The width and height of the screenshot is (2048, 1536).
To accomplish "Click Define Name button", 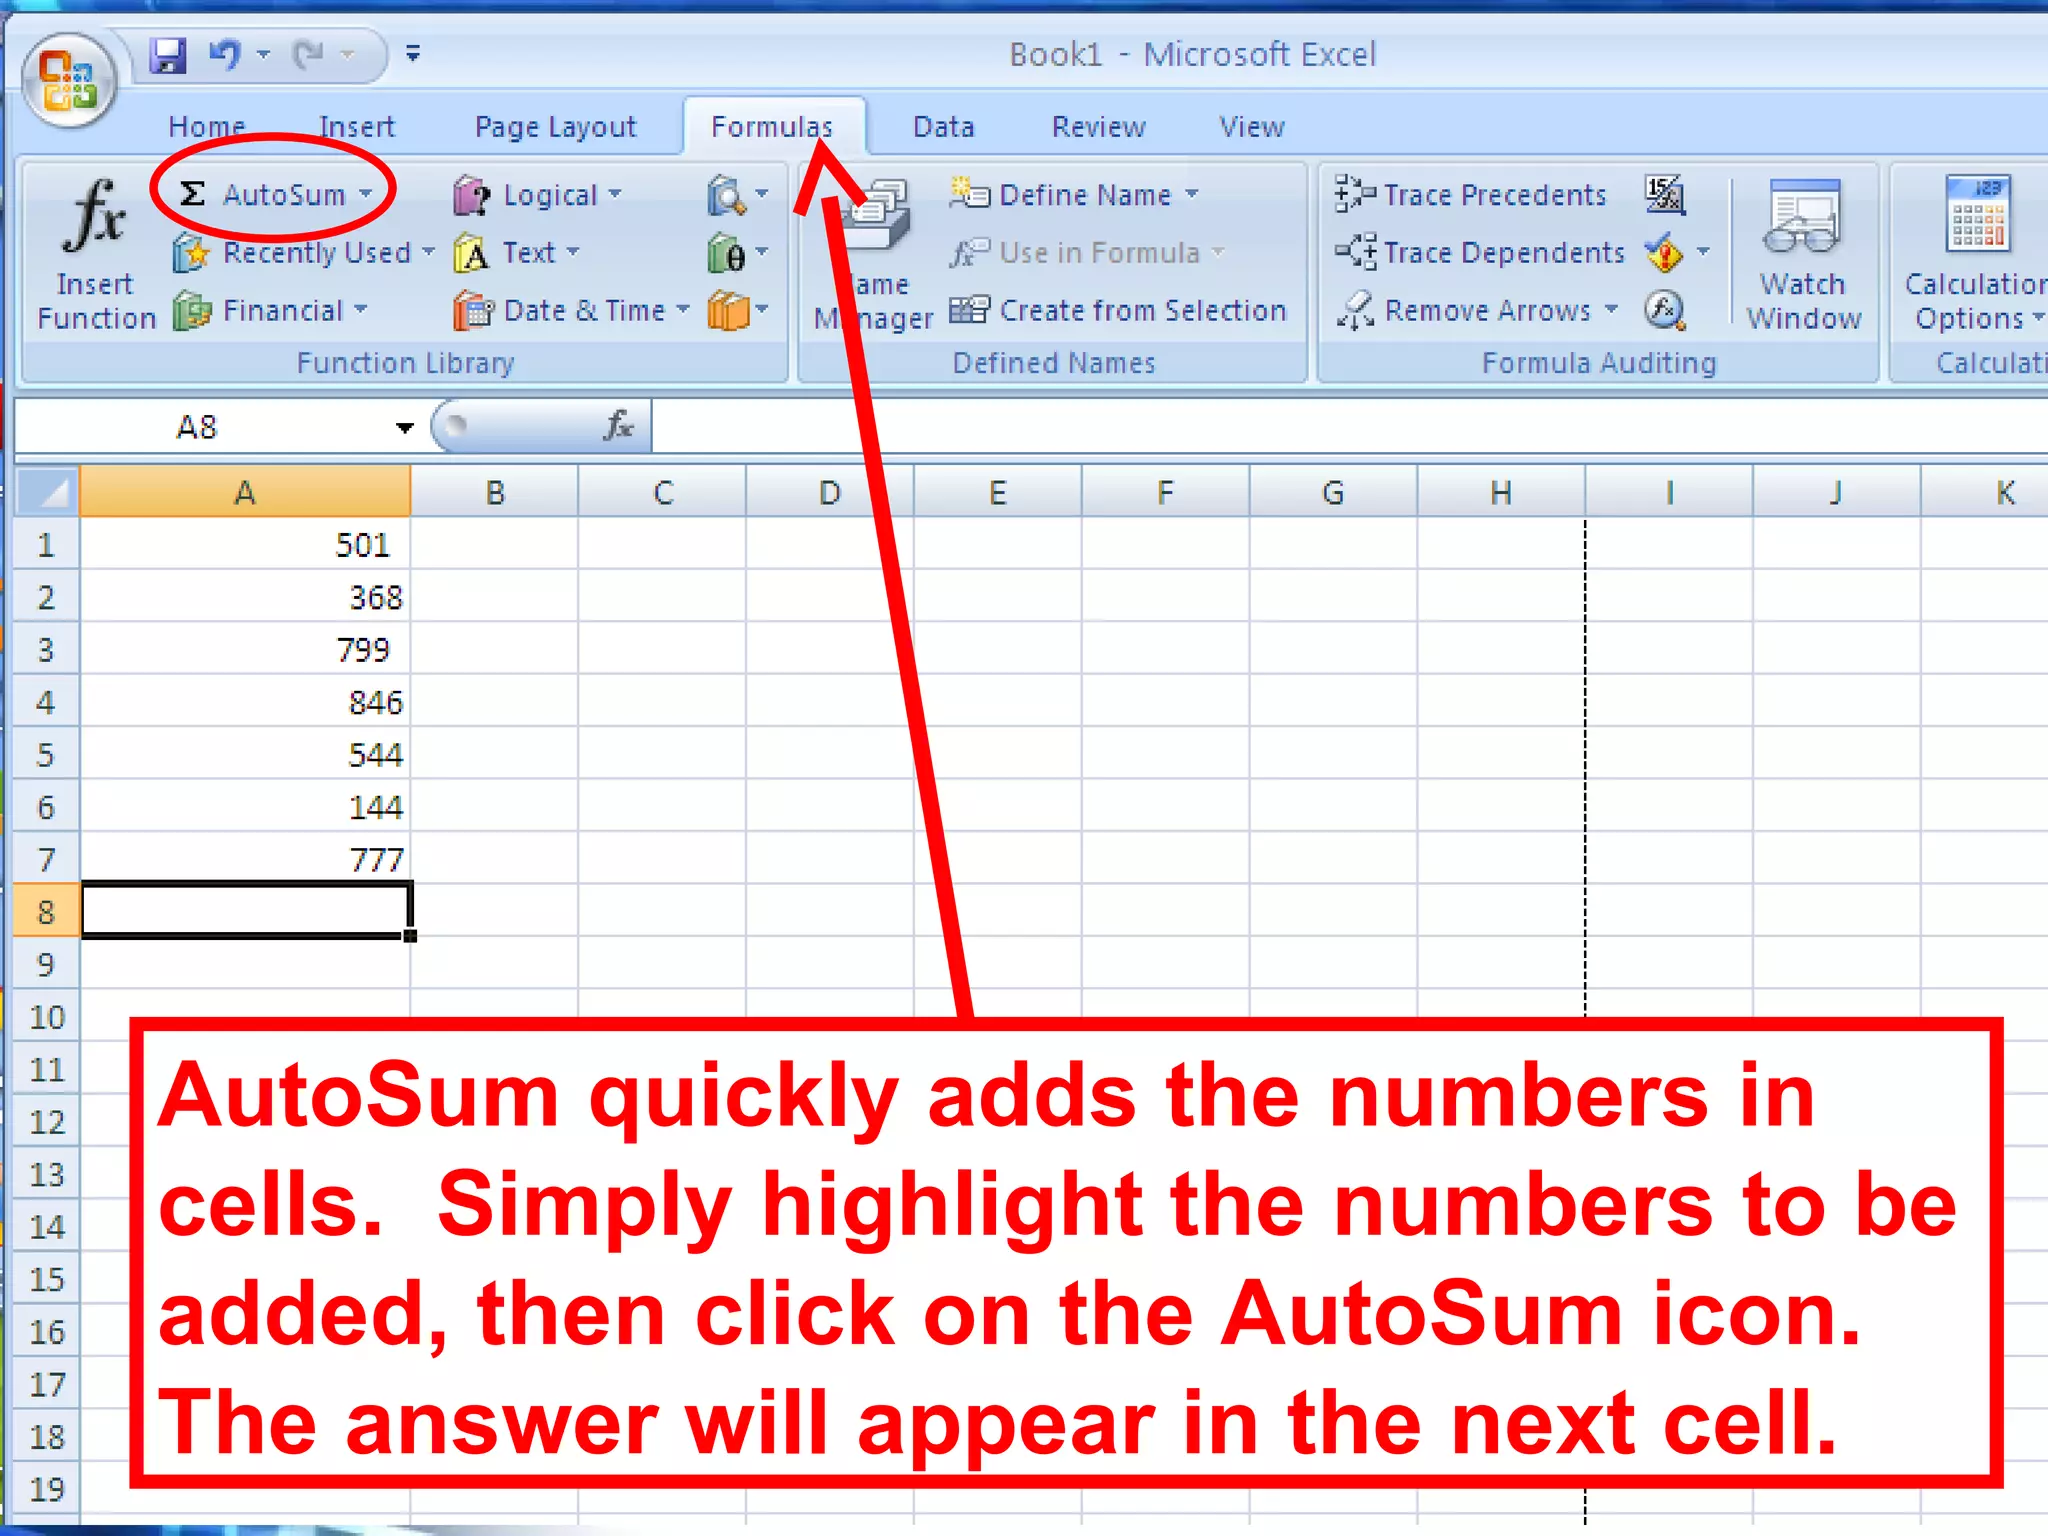I will point(1074,194).
